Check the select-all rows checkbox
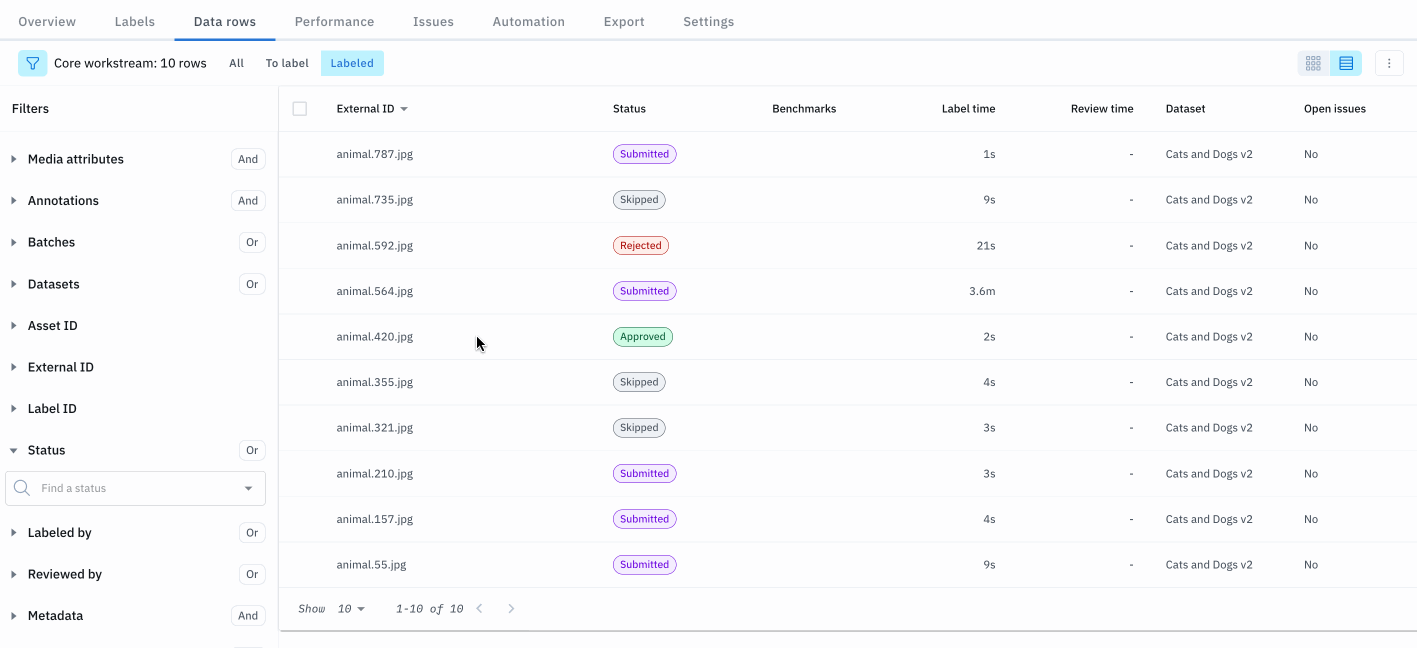Screen dimensions: 1417x648 pos(300,108)
